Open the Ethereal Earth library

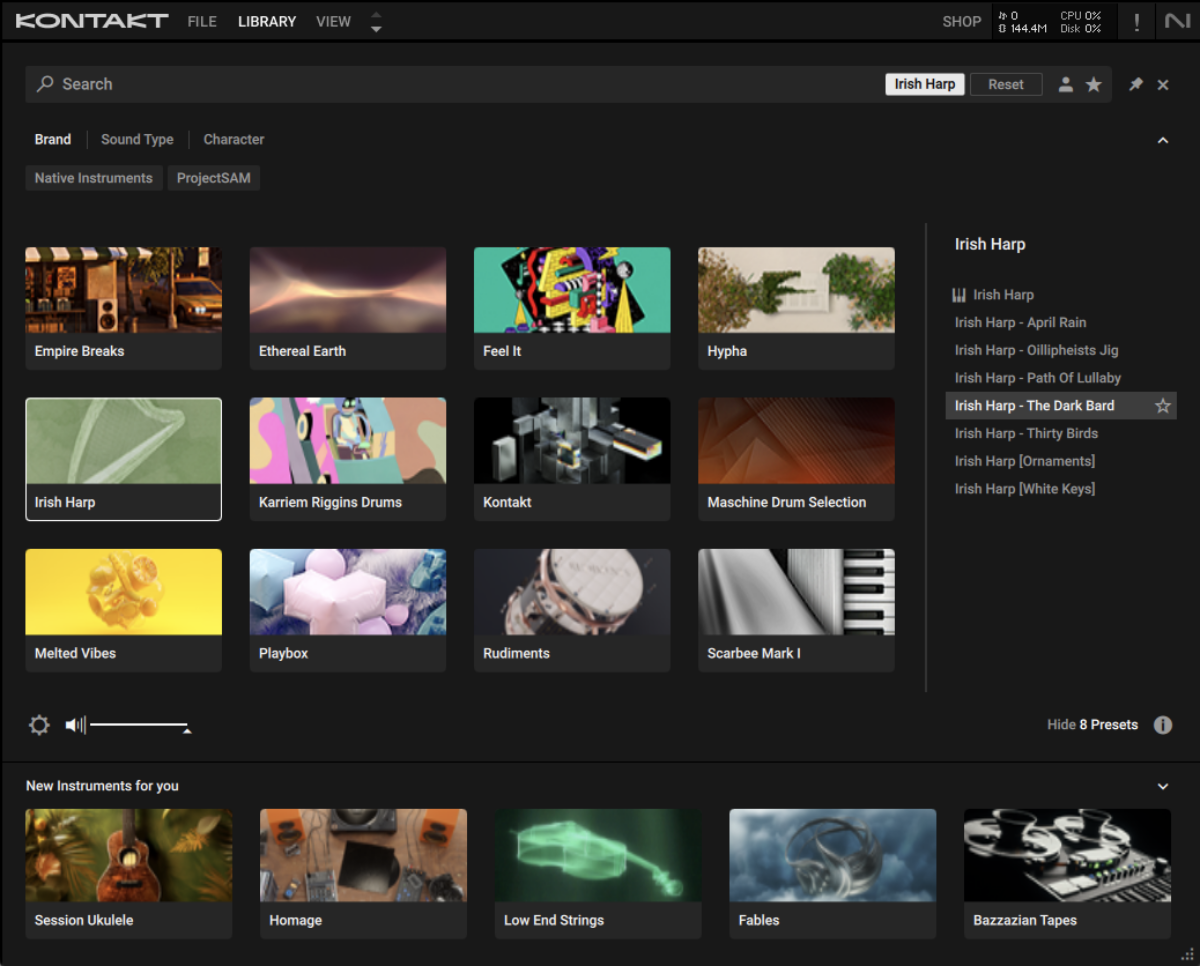click(x=348, y=309)
